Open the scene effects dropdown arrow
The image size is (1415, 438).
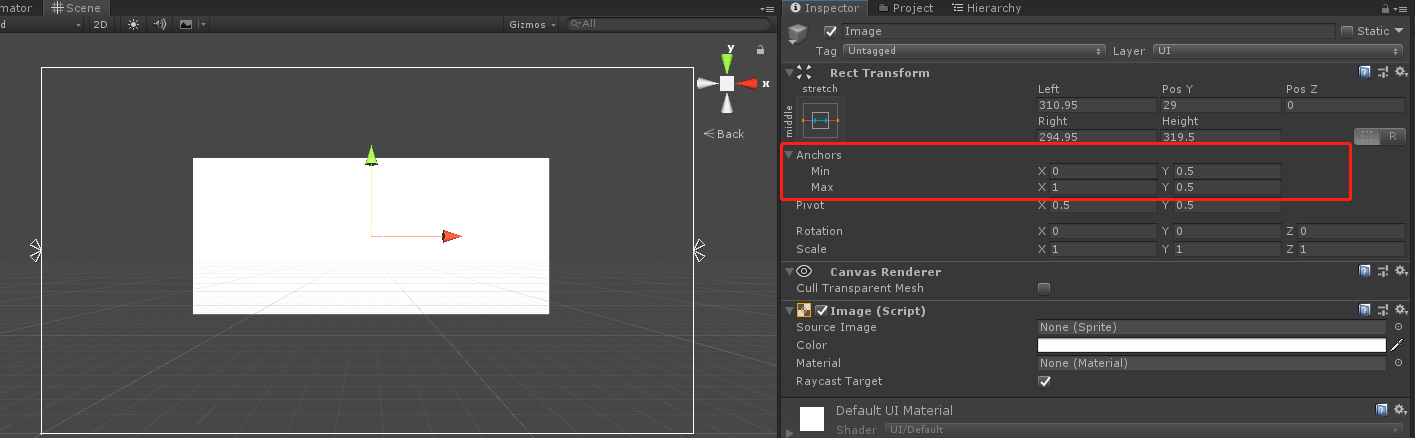point(203,24)
